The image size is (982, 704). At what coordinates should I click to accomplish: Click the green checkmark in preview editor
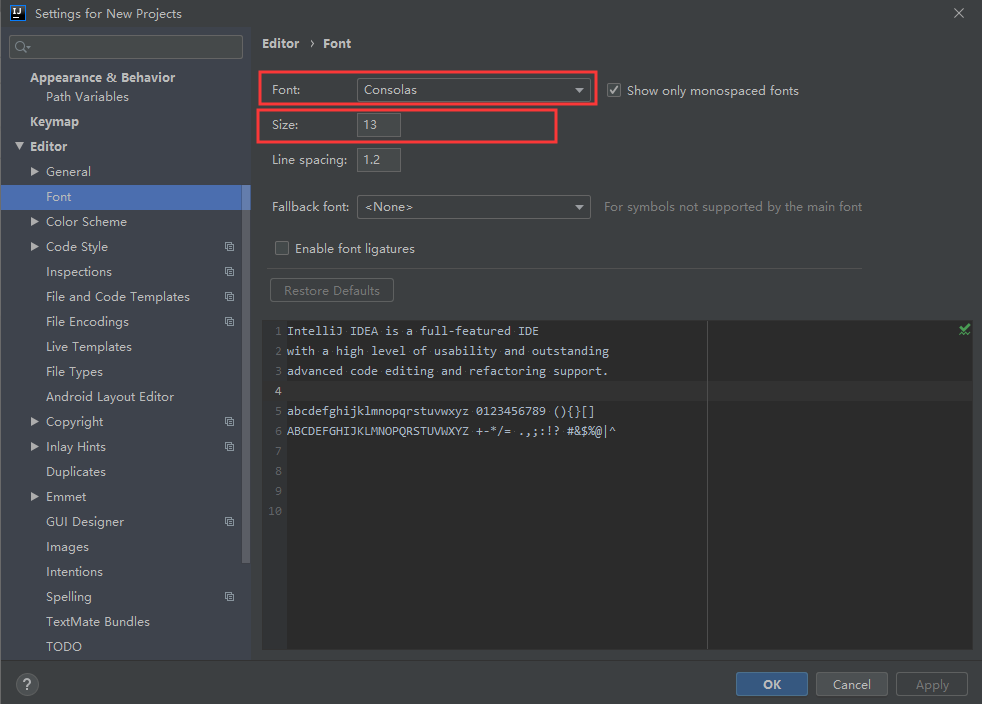(x=964, y=329)
